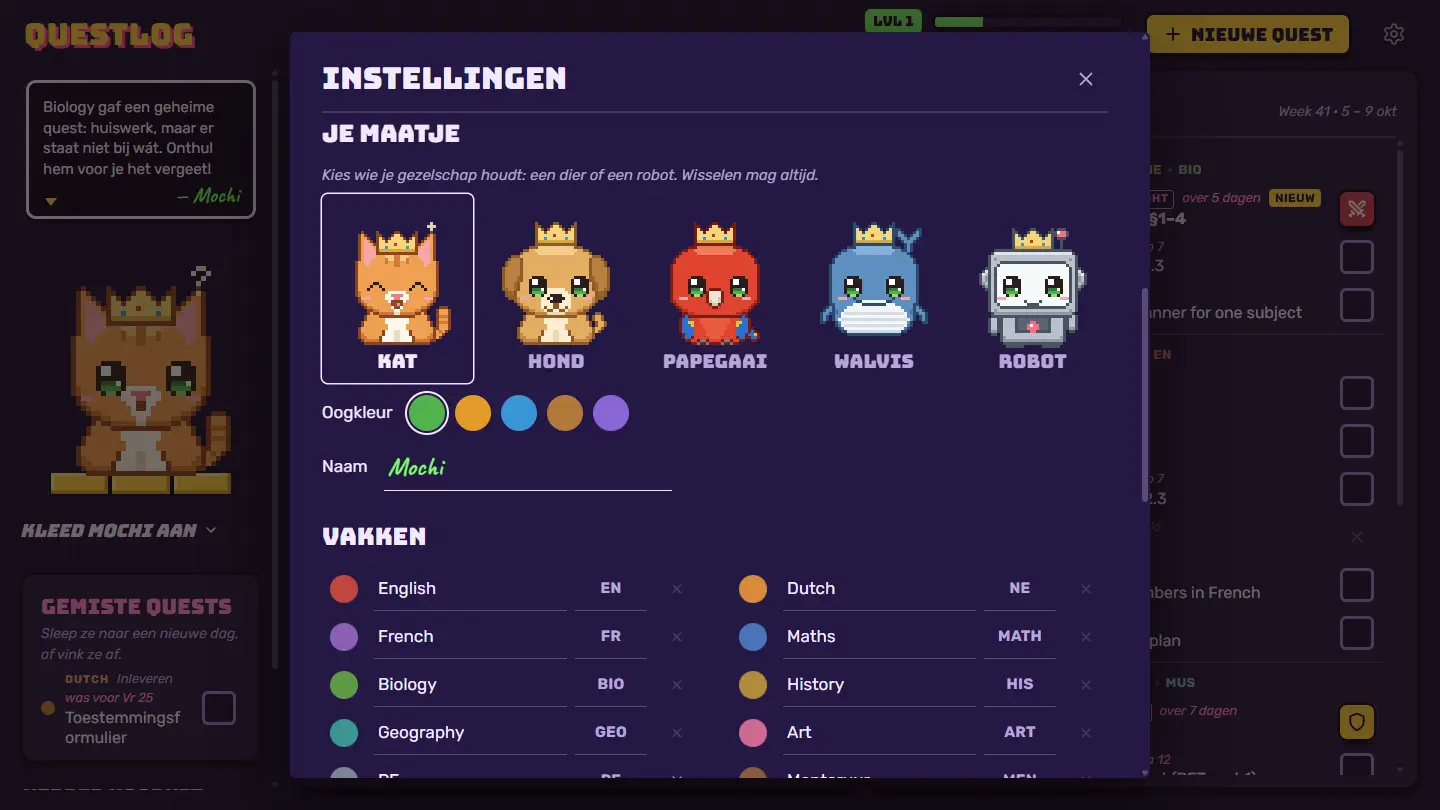Expand the Kleed Mochi aan dropdown
Image resolution: width=1440 pixels, height=810 pixels.
click(119, 530)
